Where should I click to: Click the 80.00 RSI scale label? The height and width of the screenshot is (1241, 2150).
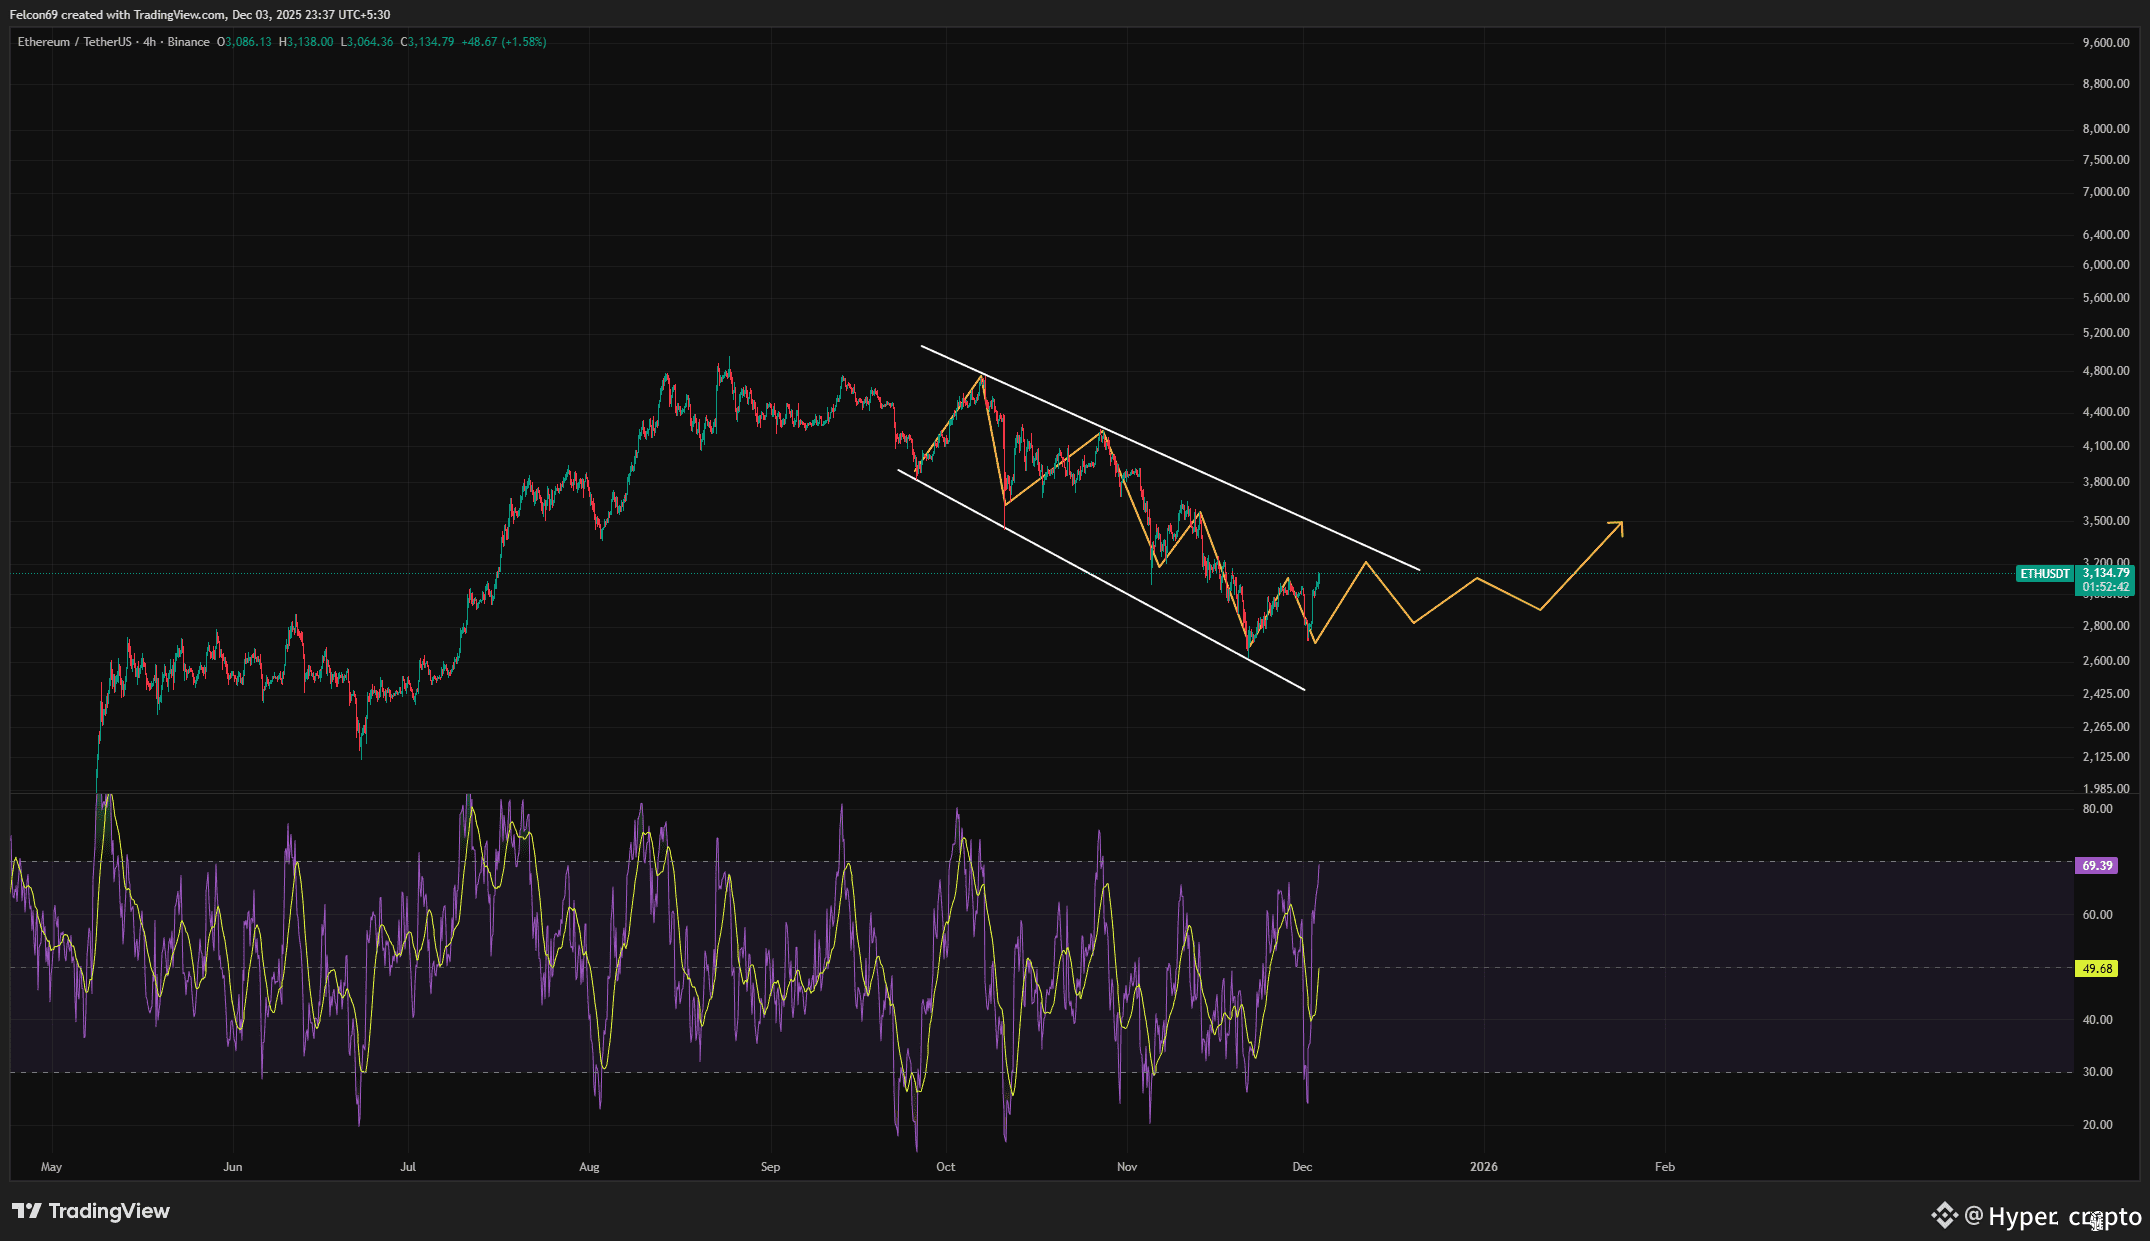[x=2097, y=809]
